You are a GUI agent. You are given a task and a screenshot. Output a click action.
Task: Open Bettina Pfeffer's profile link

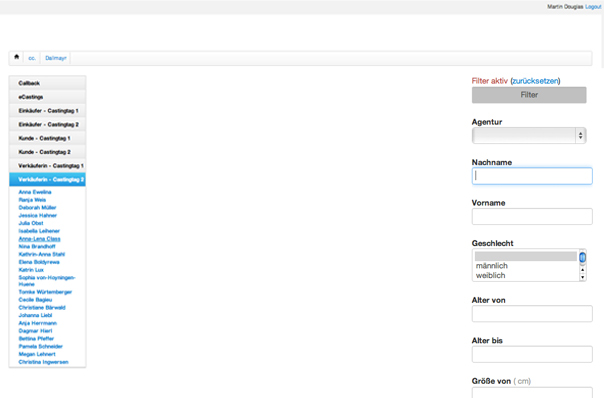click(36, 339)
